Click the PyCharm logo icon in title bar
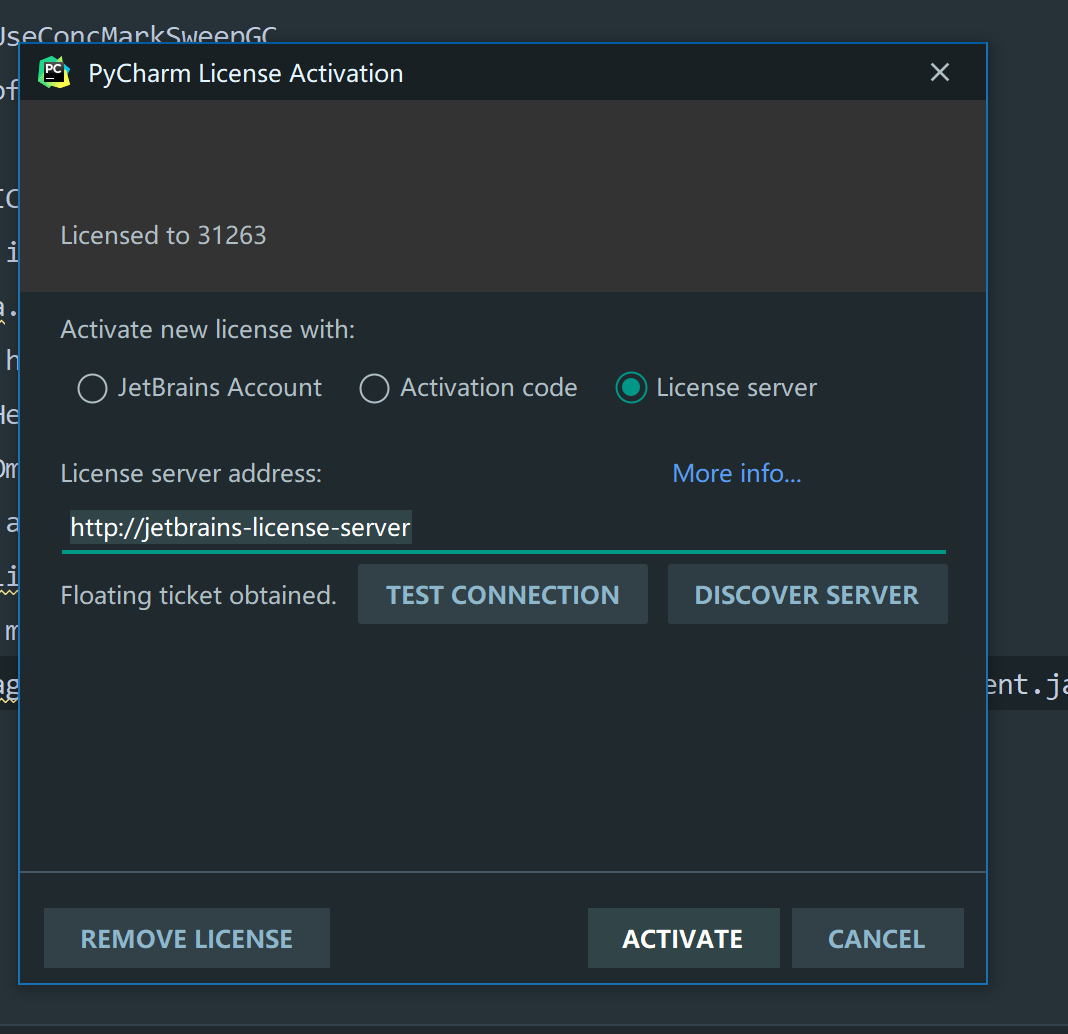Image resolution: width=1068 pixels, height=1034 pixels. [54, 72]
